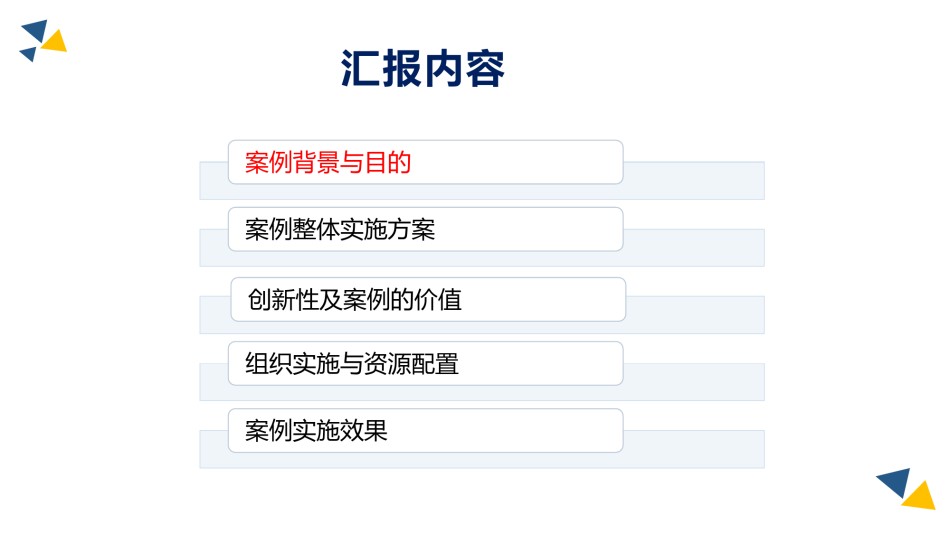Select the yellow triangle in bottom-right logo
The width and height of the screenshot is (950, 534).
[x=920, y=496]
